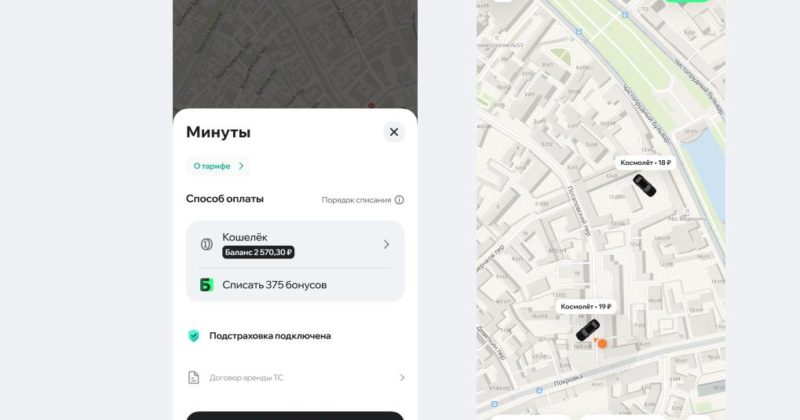Click the green Б bonus icon
The image size is (800, 420).
pyautogui.click(x=207, y=285)
